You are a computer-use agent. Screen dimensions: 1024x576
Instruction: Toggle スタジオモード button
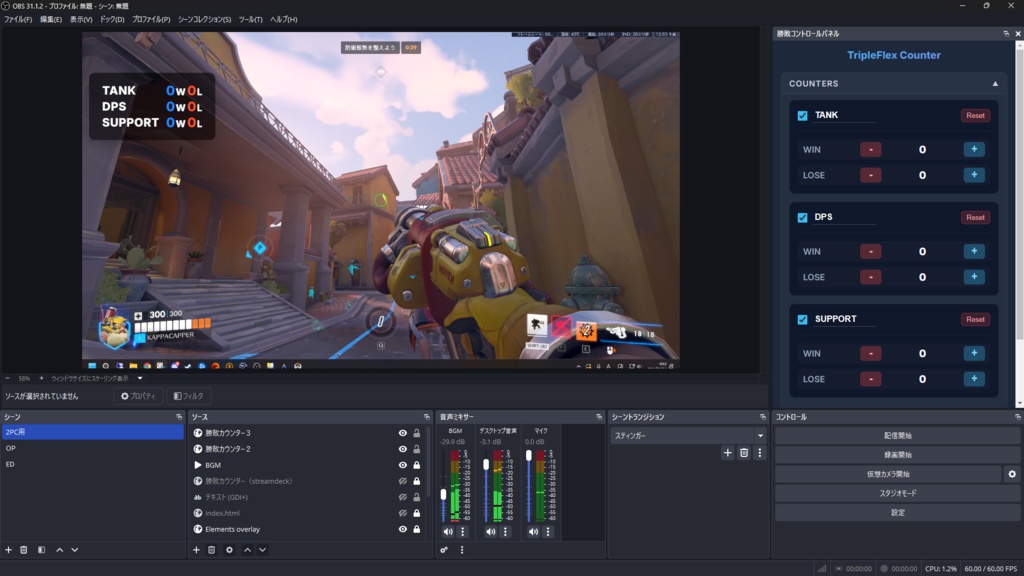point(897,493)
